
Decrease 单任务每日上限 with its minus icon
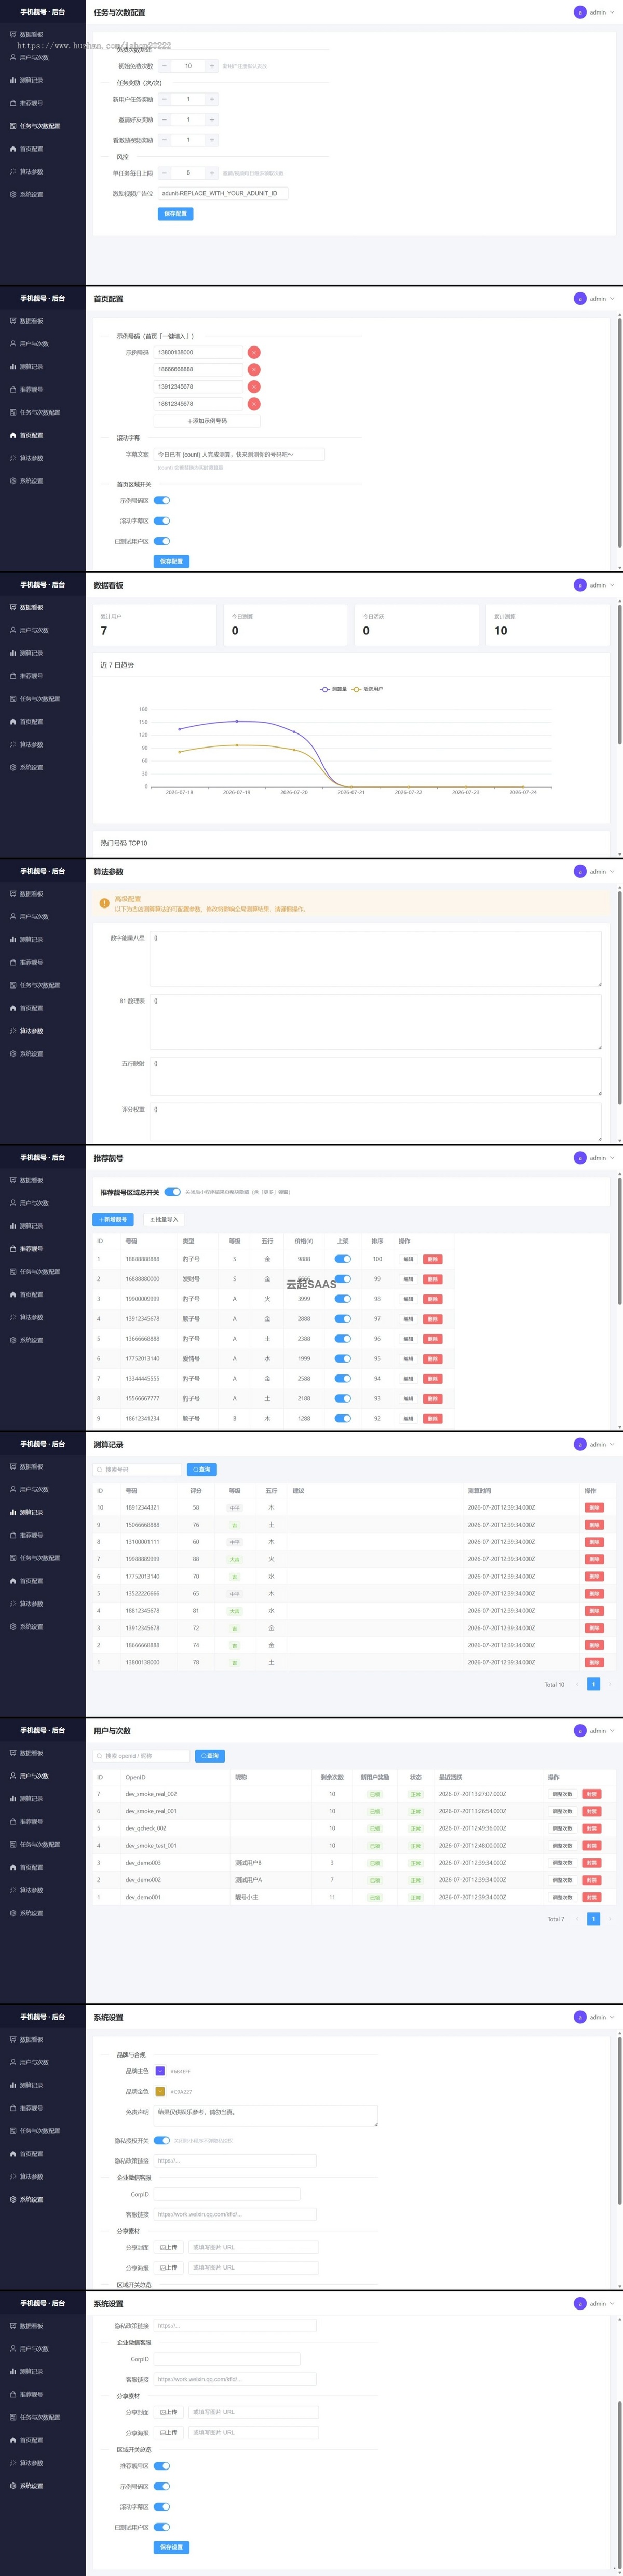(x=165, y=173)
